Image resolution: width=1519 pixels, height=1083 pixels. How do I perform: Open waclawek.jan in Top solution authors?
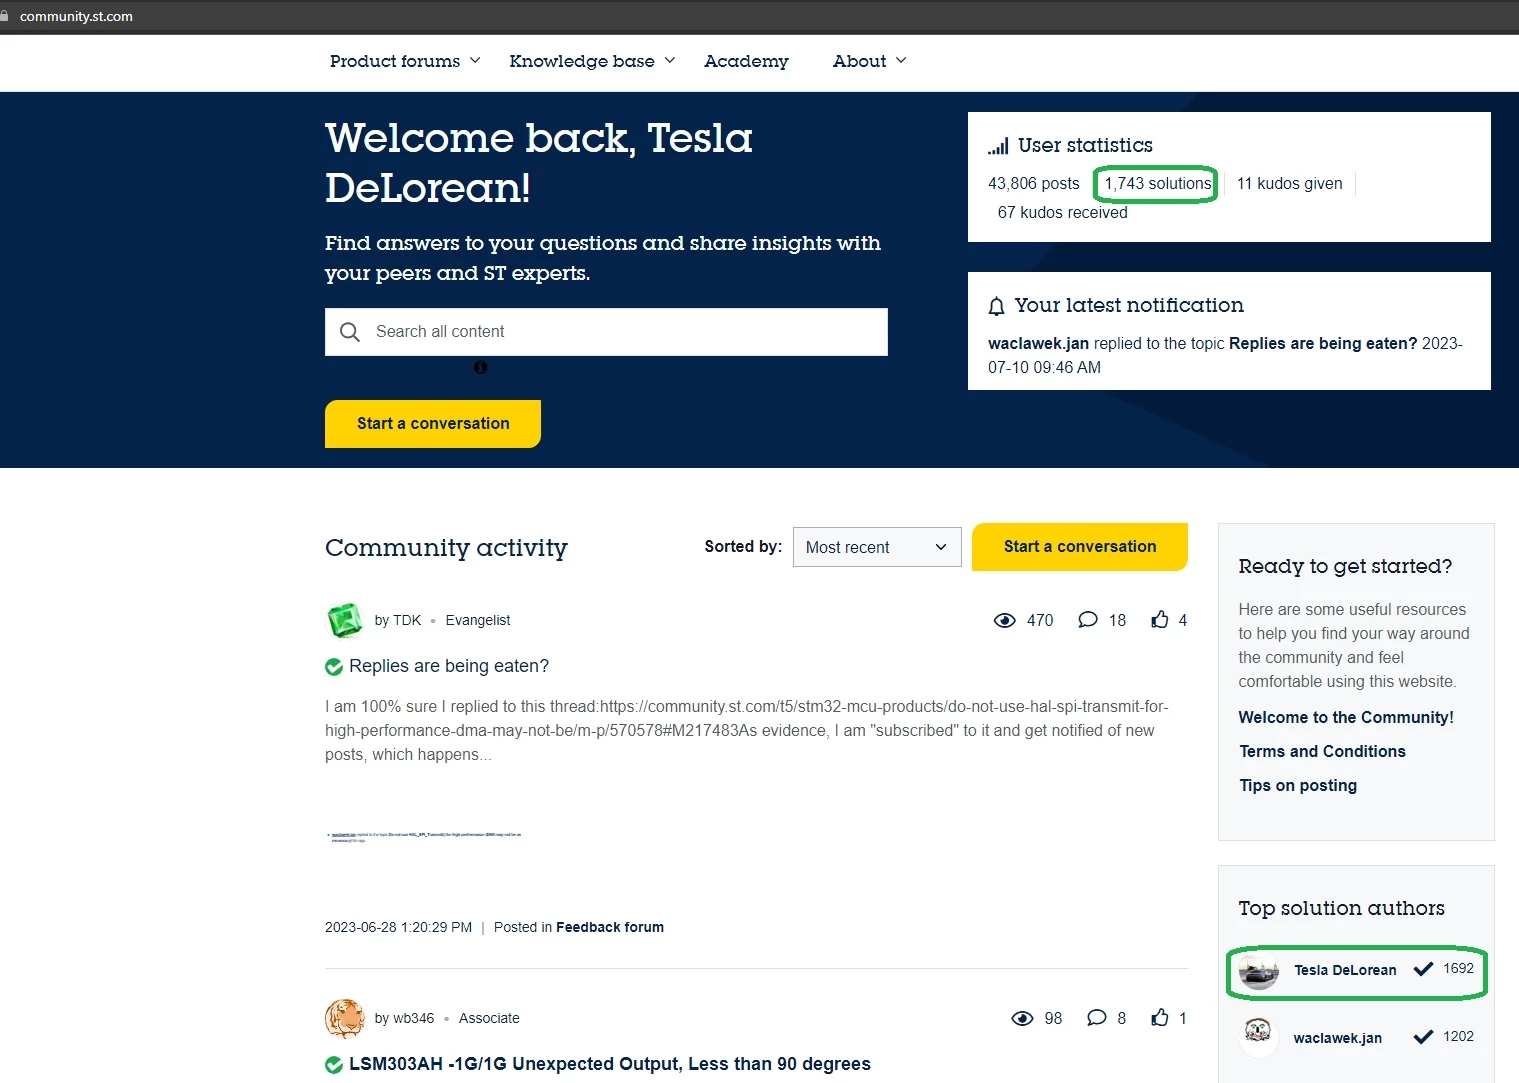[1338, 1038]
